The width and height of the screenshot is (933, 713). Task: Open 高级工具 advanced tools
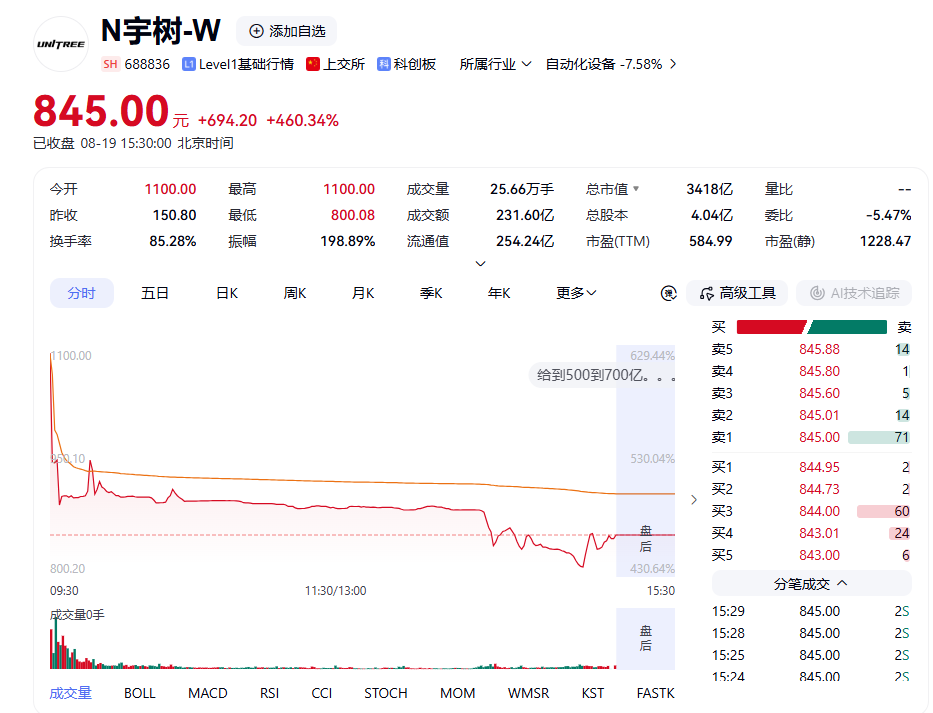coord(737,293)
